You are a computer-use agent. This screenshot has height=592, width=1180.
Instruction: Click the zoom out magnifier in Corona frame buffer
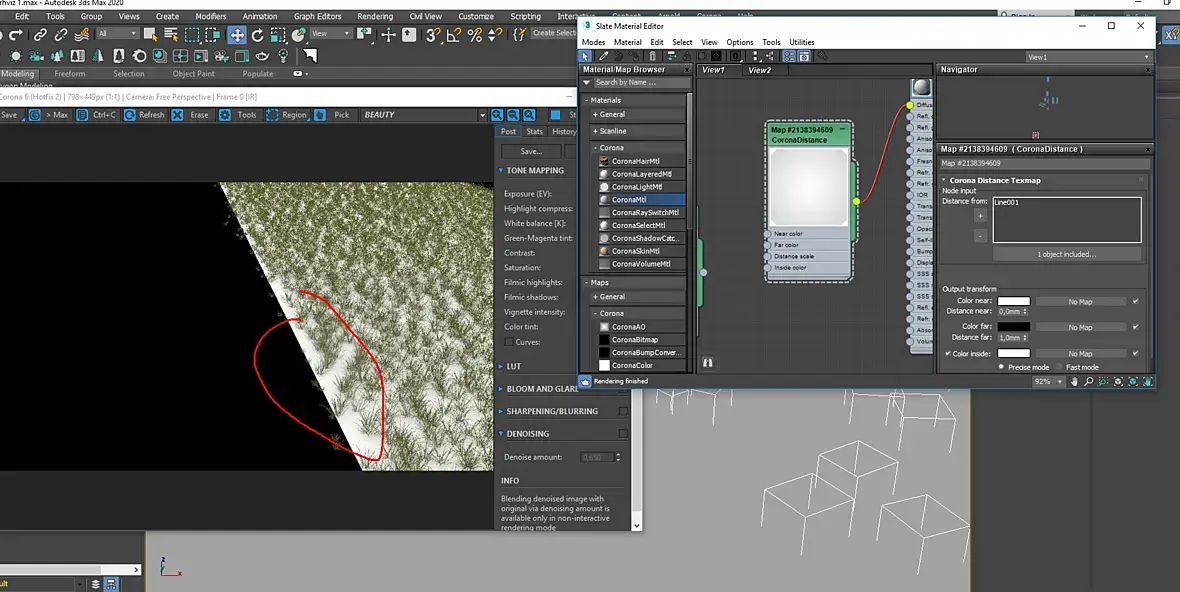point(513,115)
